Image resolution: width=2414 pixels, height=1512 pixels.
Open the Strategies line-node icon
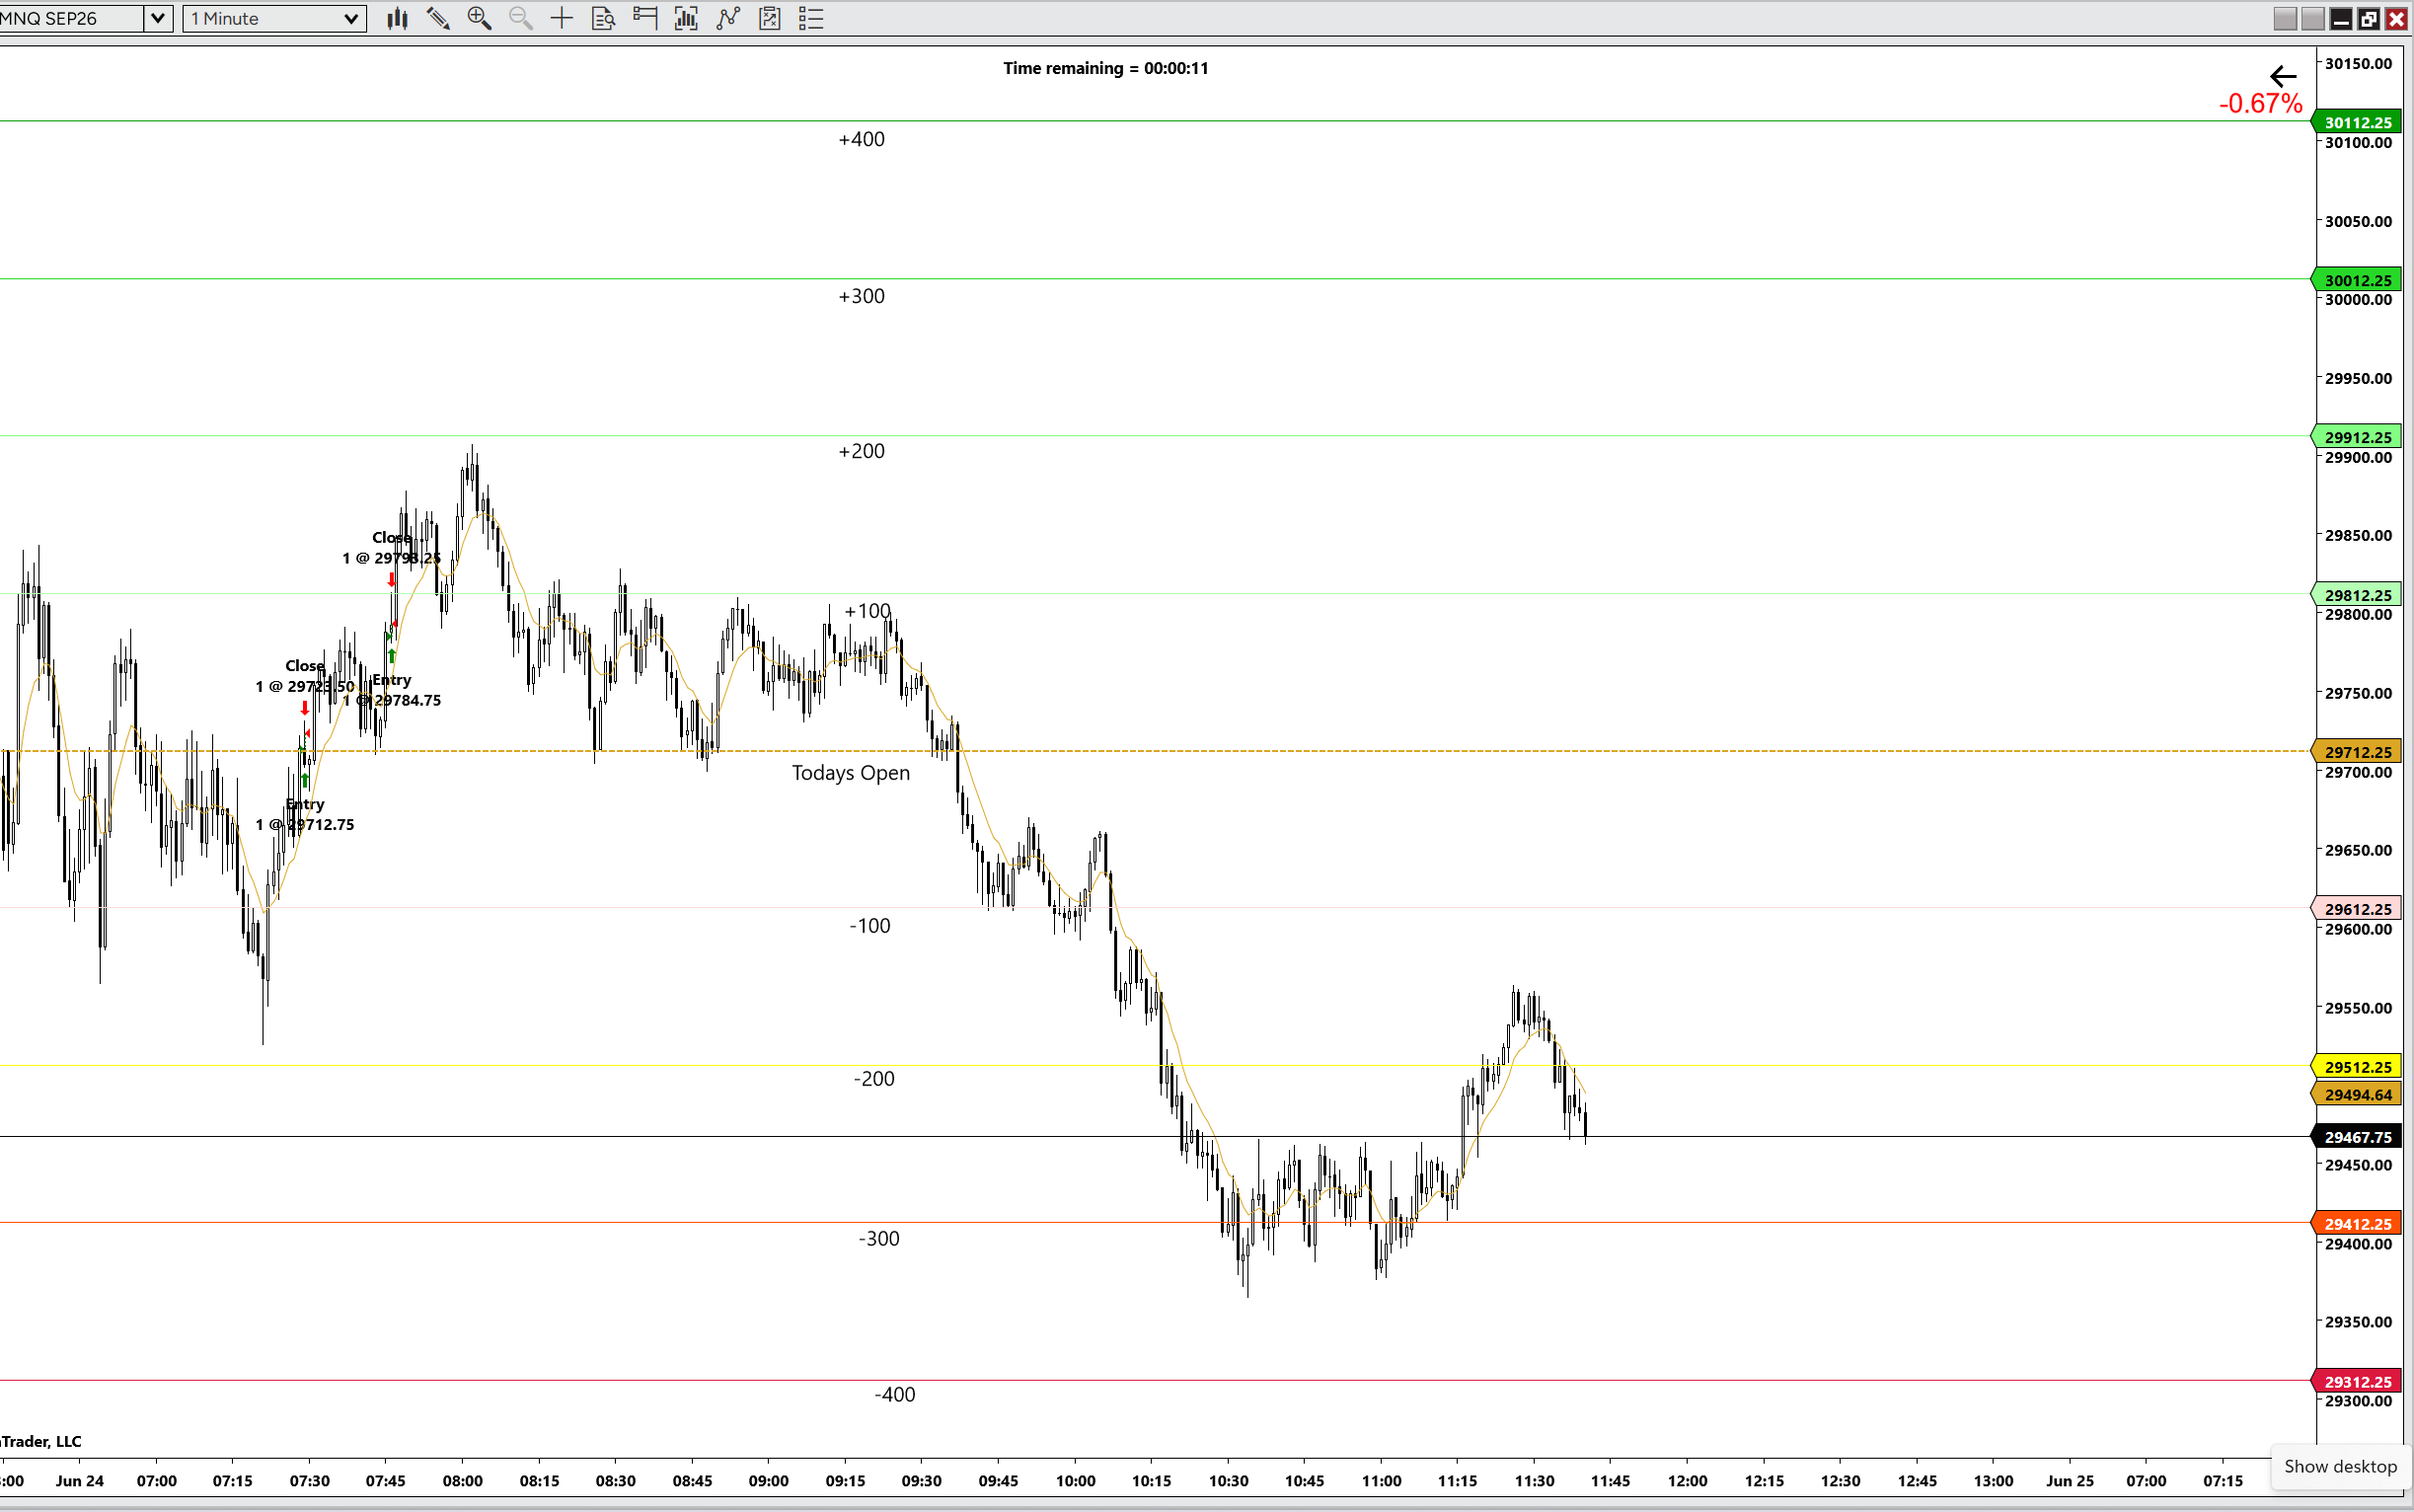click(728, 18)
